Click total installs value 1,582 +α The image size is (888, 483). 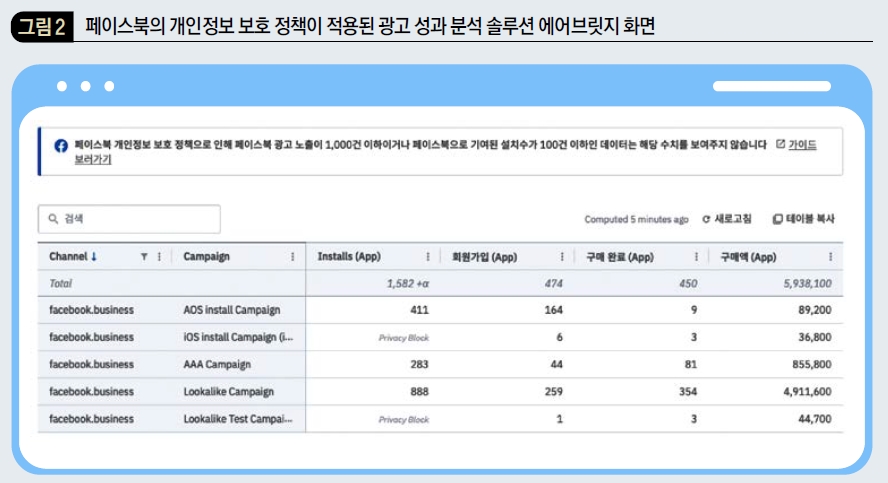[x=408, y=284]
